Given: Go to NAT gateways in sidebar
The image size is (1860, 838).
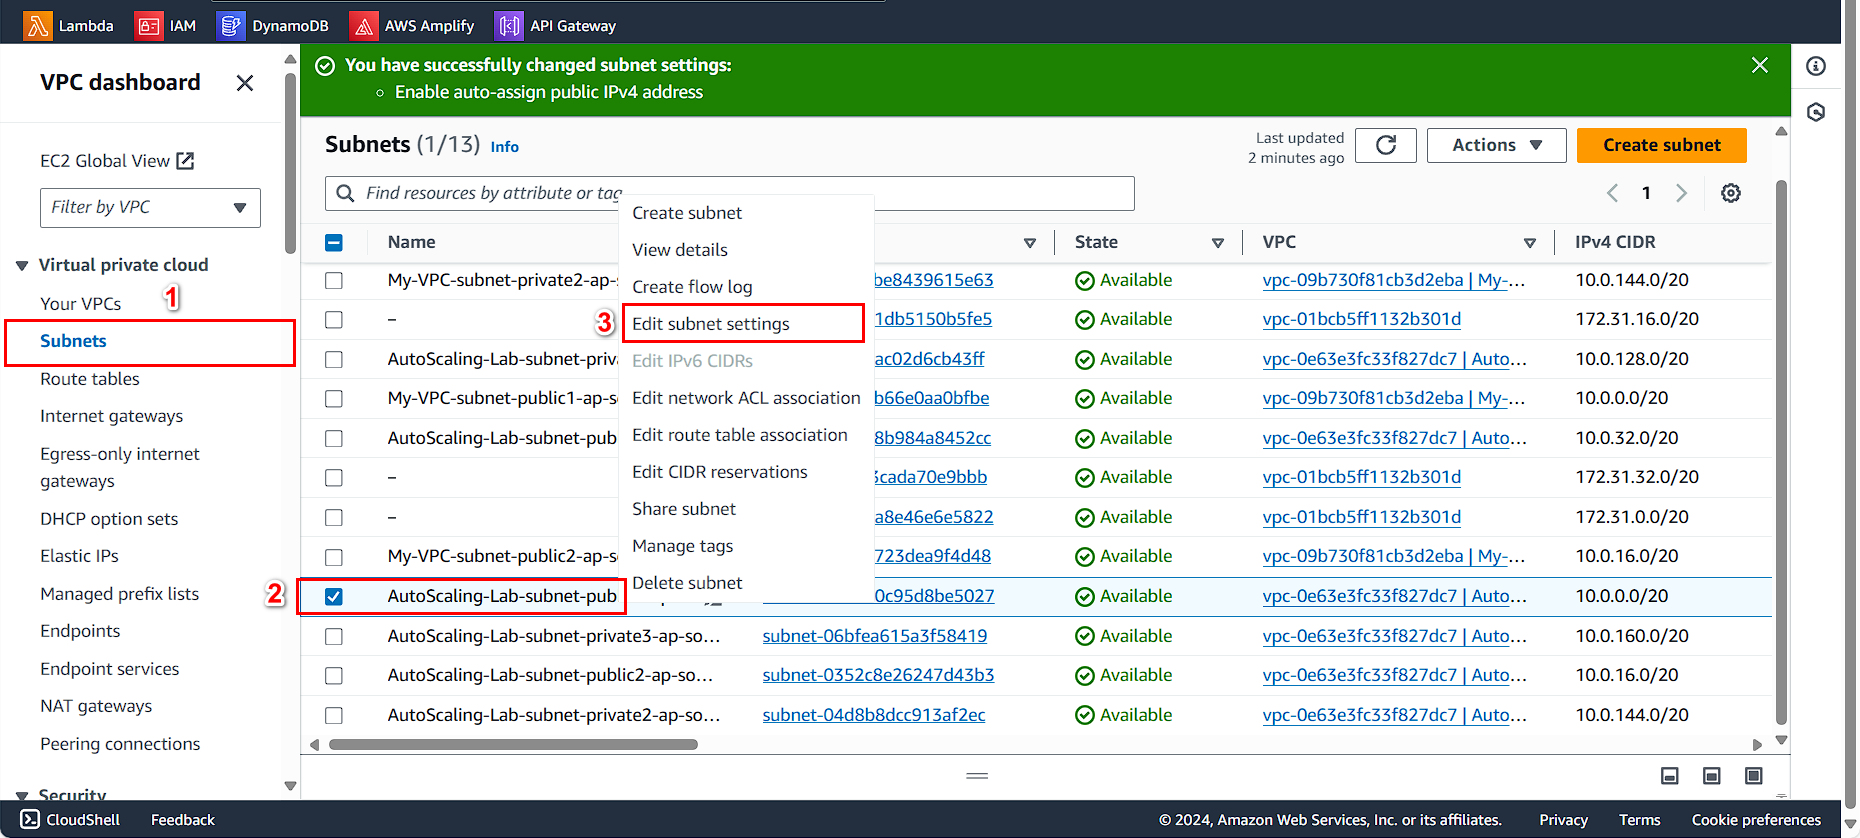Looking at the screenshot, I should (96, 706).
